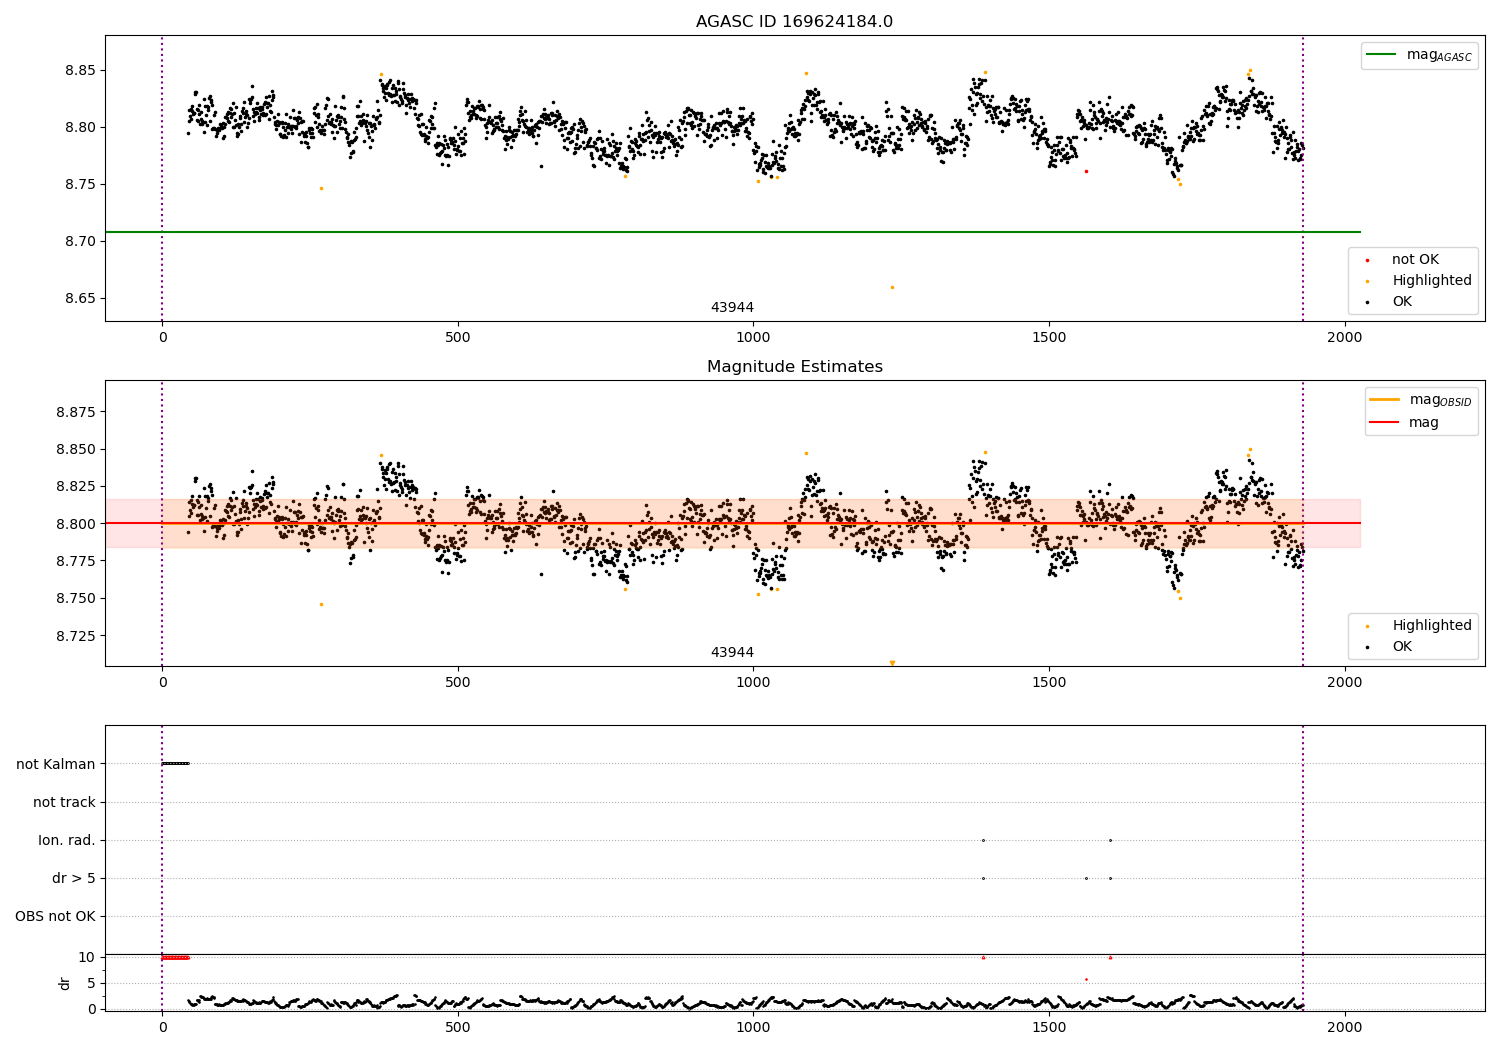
Task: Select the red 'mag' legend line sample
Action: pyautogui.click(x=1385, y=422)
